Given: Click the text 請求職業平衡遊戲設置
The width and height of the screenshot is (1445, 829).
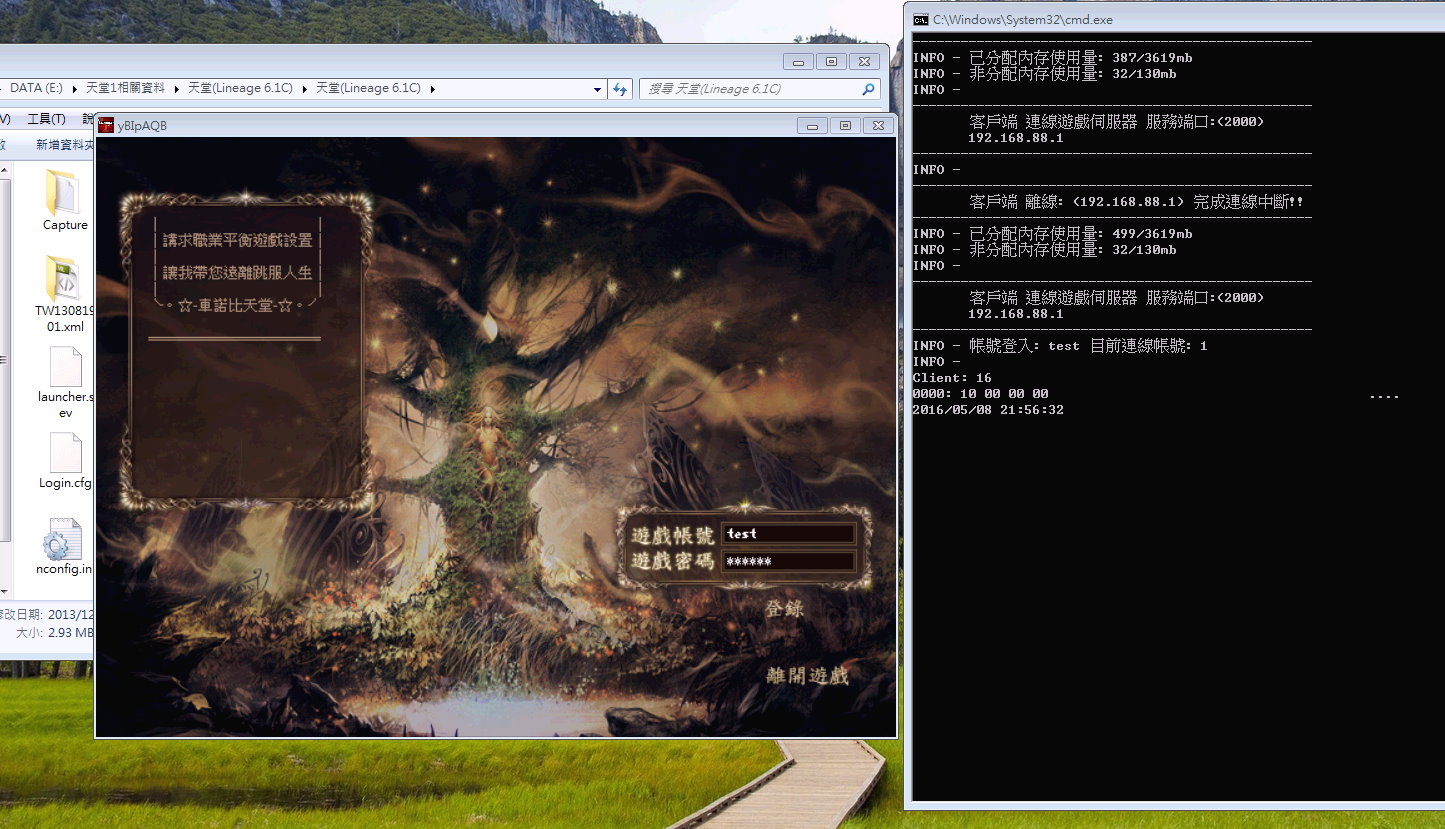Looking at the screenshot, I should pos(238,240).
